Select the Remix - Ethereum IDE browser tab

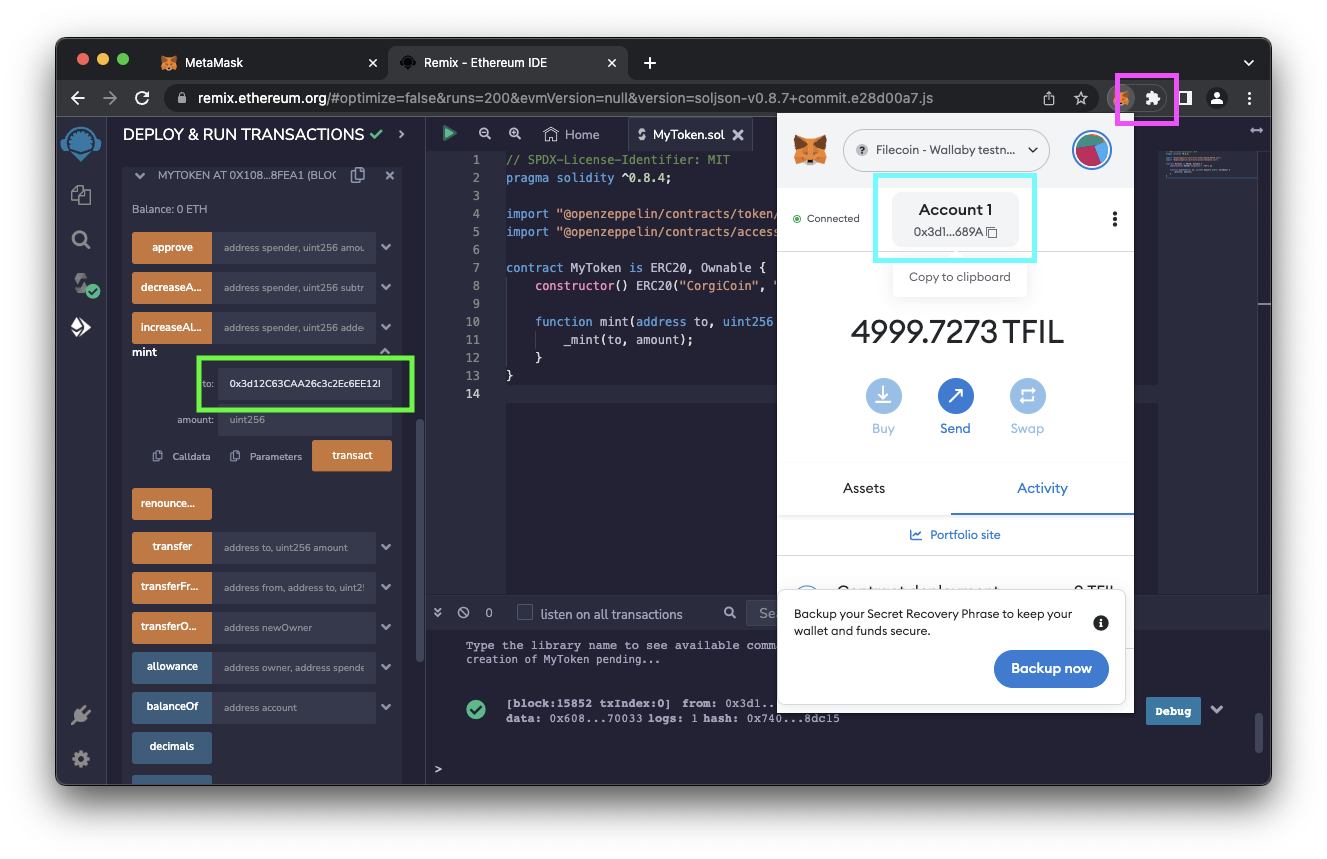[509, 62]
